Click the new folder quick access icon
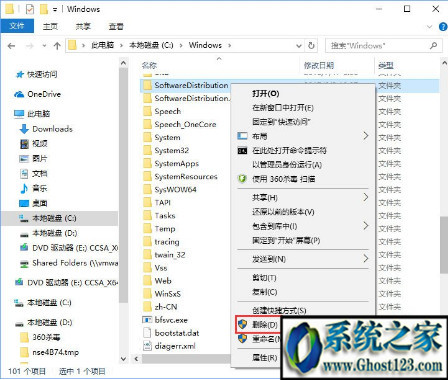This screenshot has width=448, height=380. (x=44, y=9)
